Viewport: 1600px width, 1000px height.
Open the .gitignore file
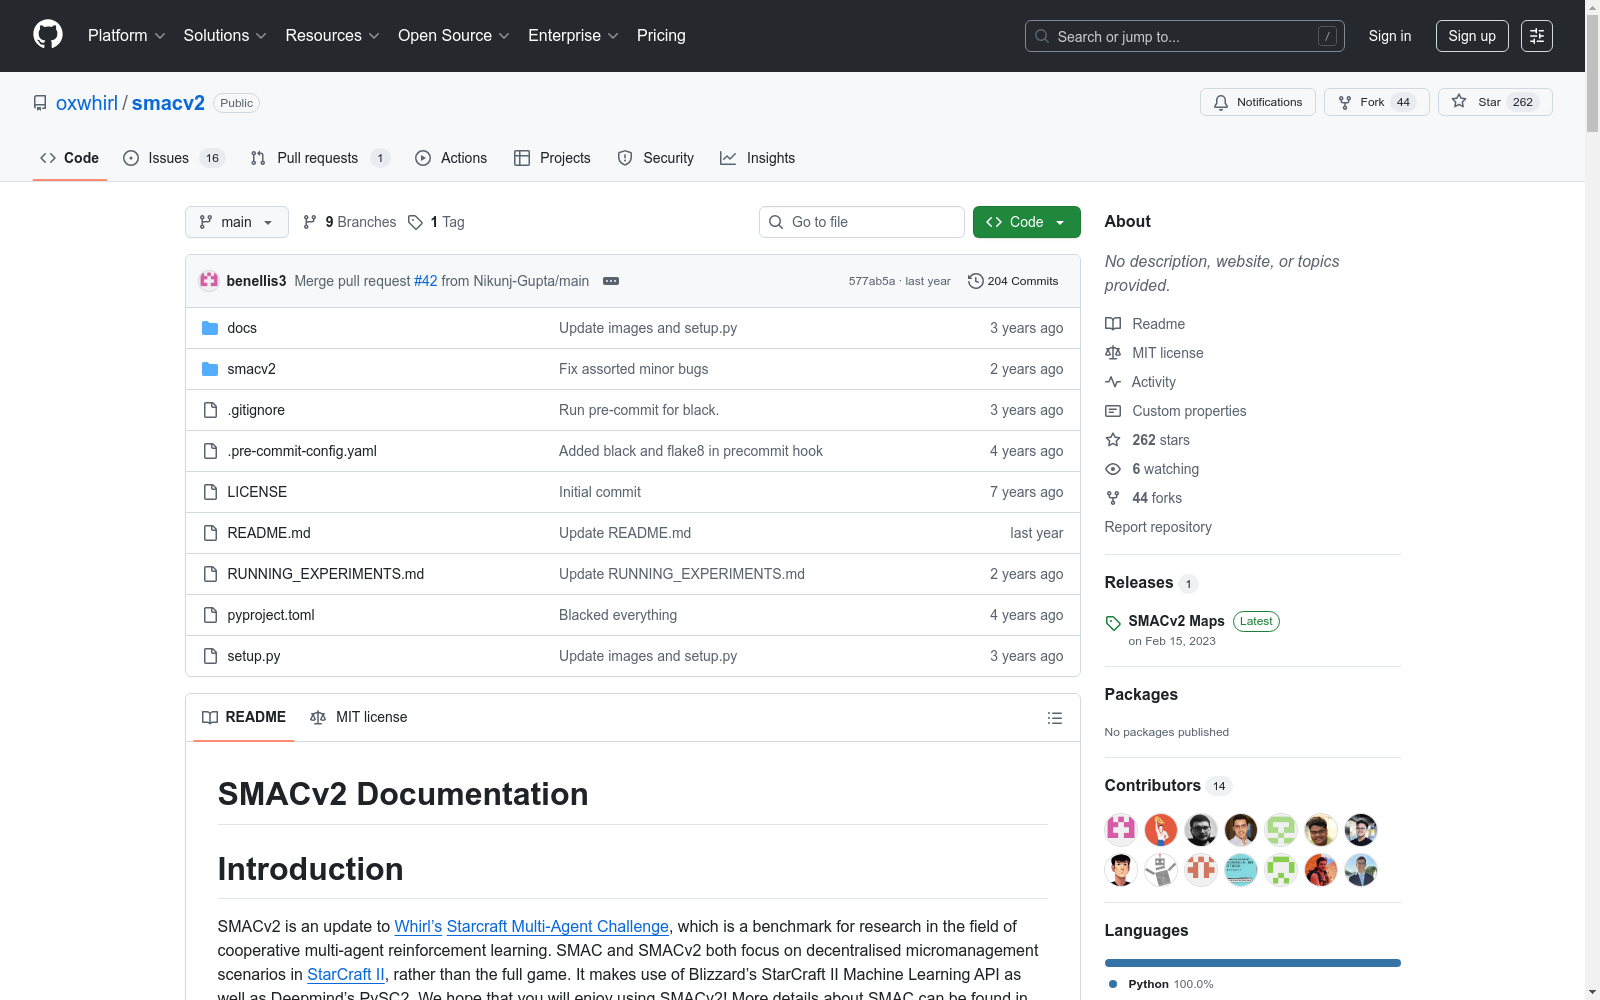pyautogui.click(x=256, y=410)
